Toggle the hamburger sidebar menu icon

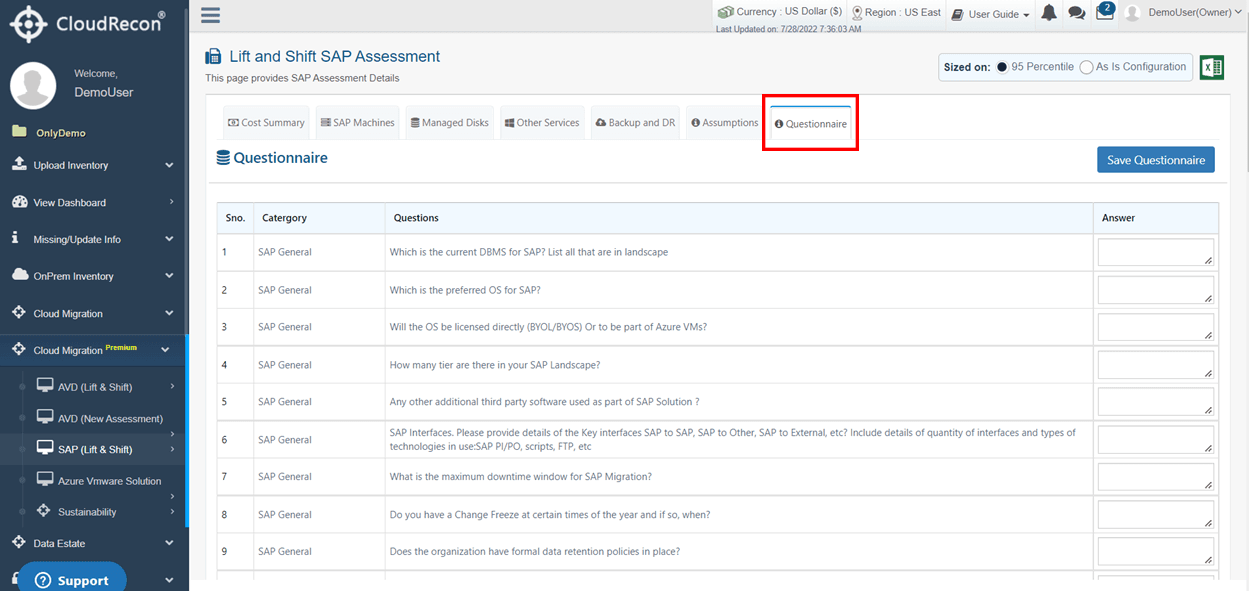(x=210, y=15)
